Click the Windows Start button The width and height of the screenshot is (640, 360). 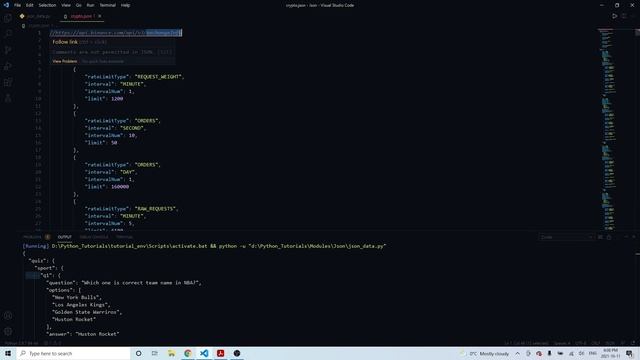click(8, 353)
